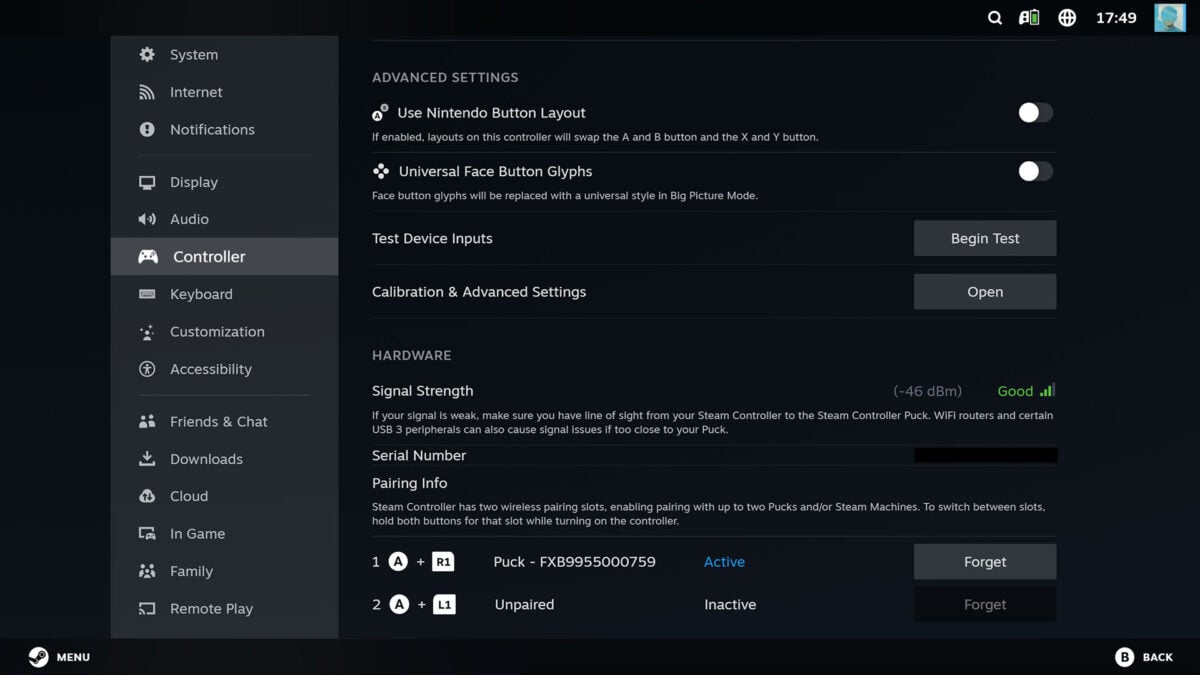Select the Keyboard icon in sidebar
The width and height of the screenshot is (1200, 675).
(147, 294)
